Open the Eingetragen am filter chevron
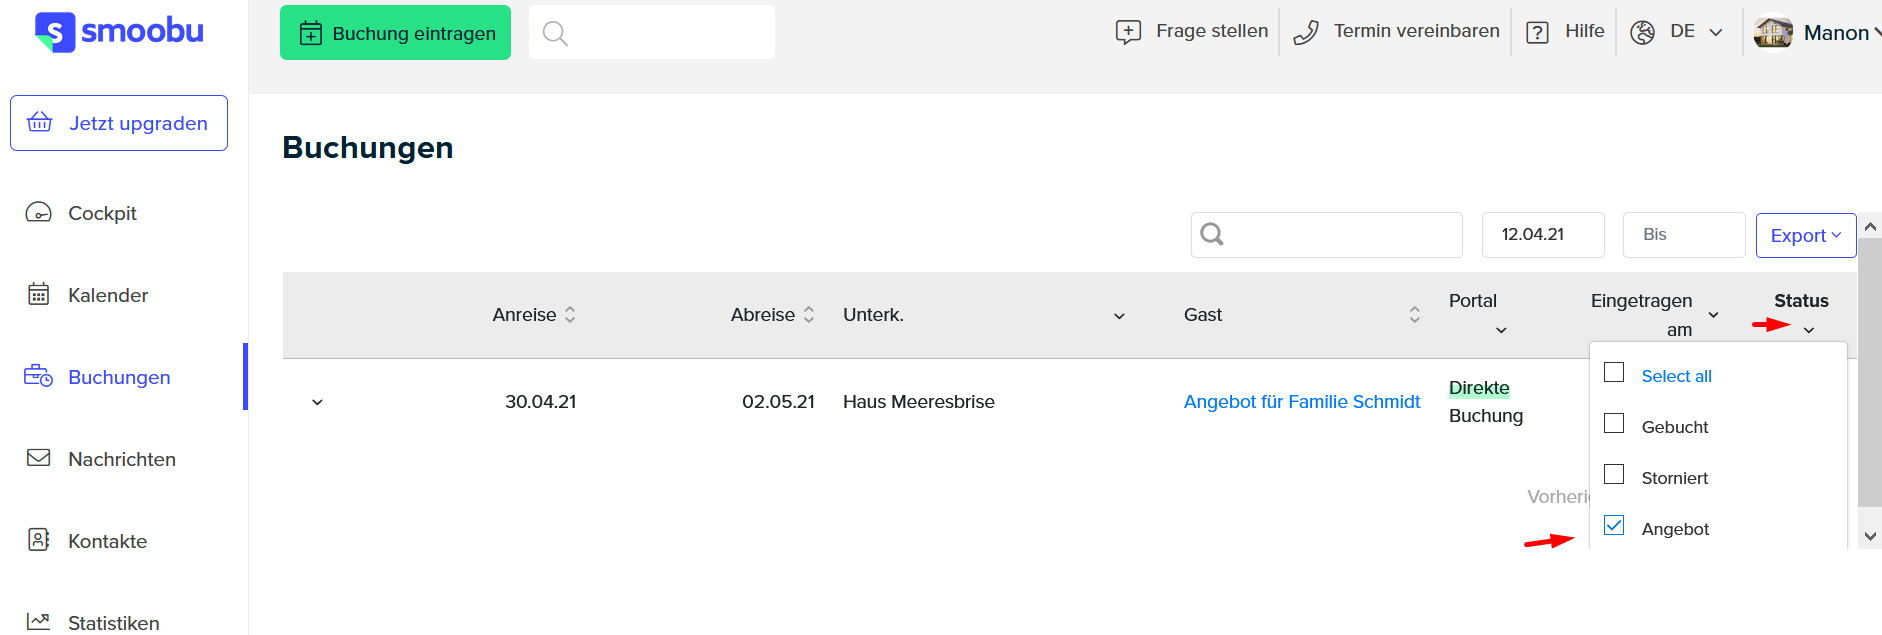Viewport: 1882px width, 635px height. (1713, 315)
